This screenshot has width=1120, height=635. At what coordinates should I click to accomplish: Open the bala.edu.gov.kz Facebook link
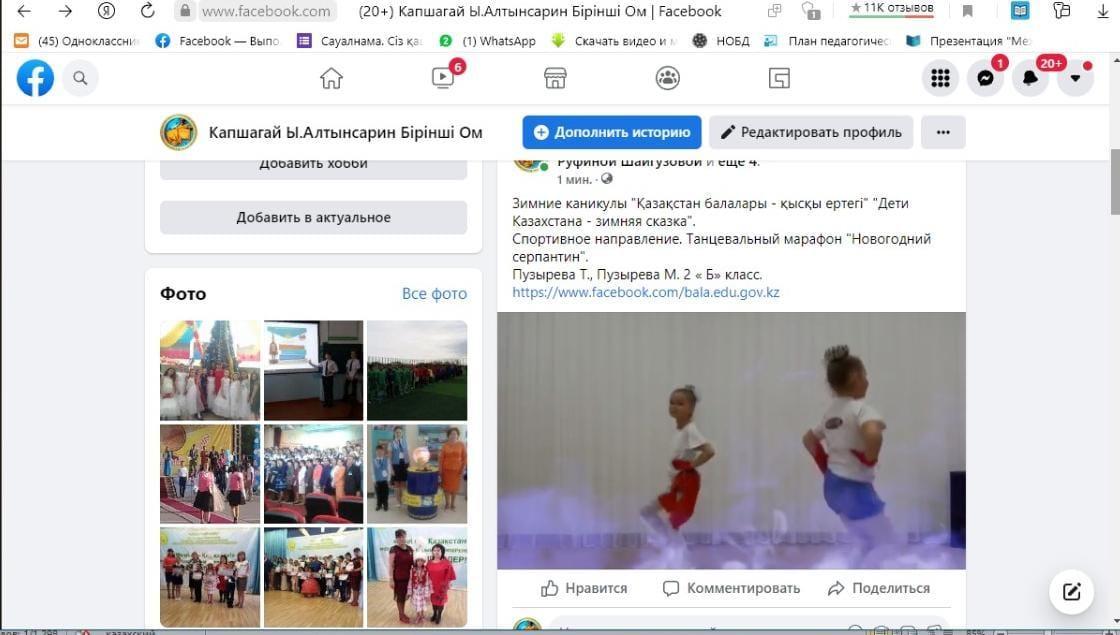(645, 292)
